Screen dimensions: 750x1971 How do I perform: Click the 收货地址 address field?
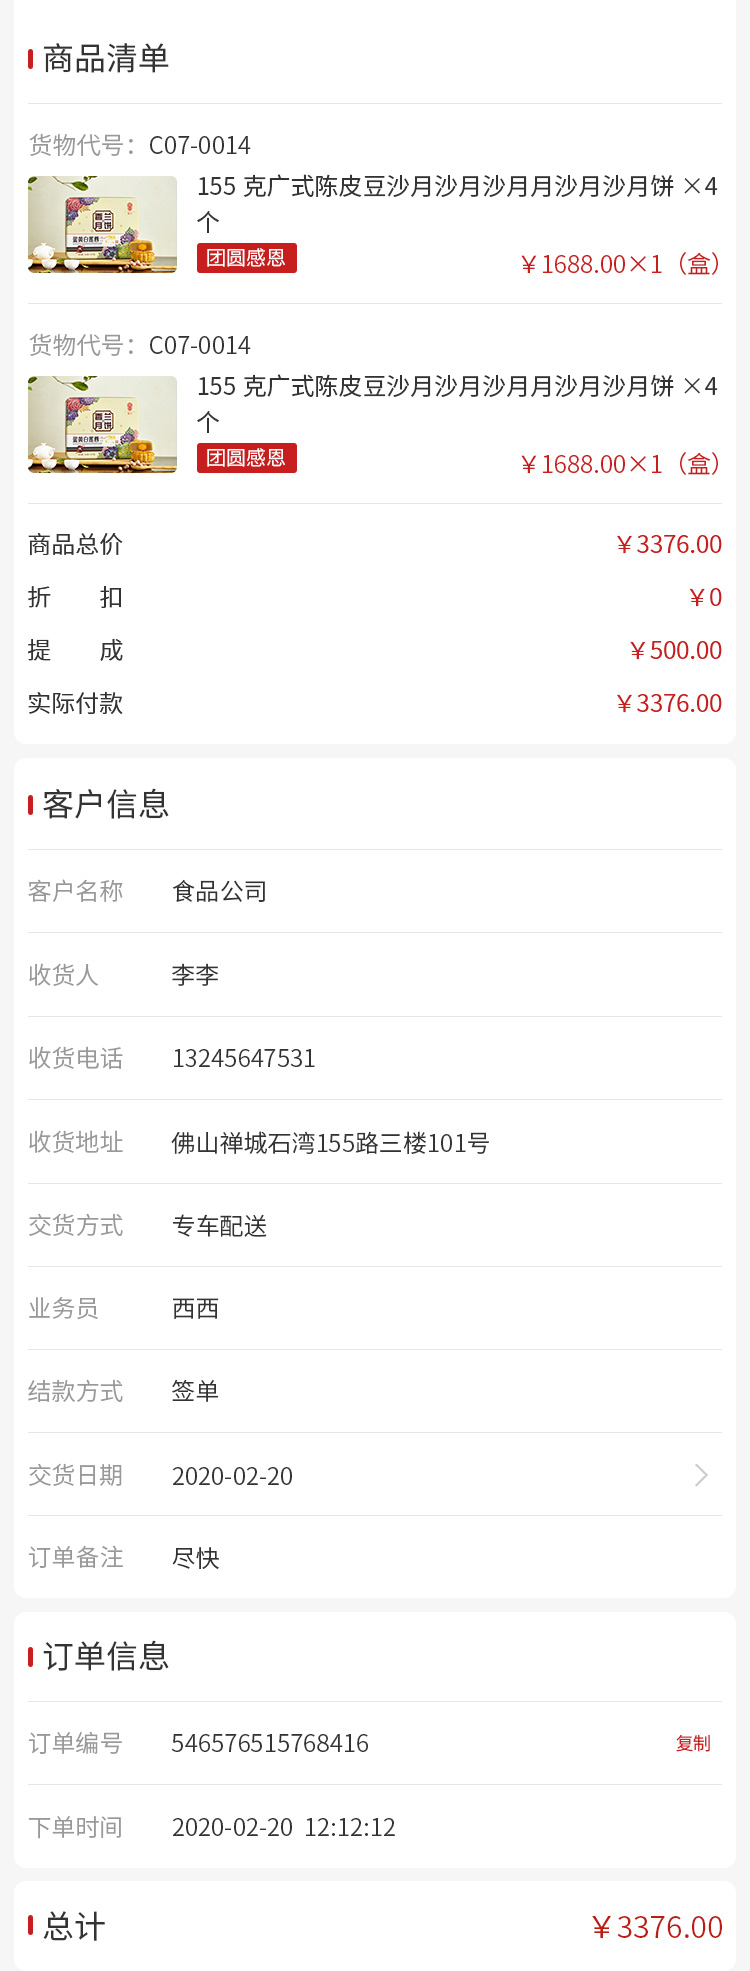(x=330, y=1142)
